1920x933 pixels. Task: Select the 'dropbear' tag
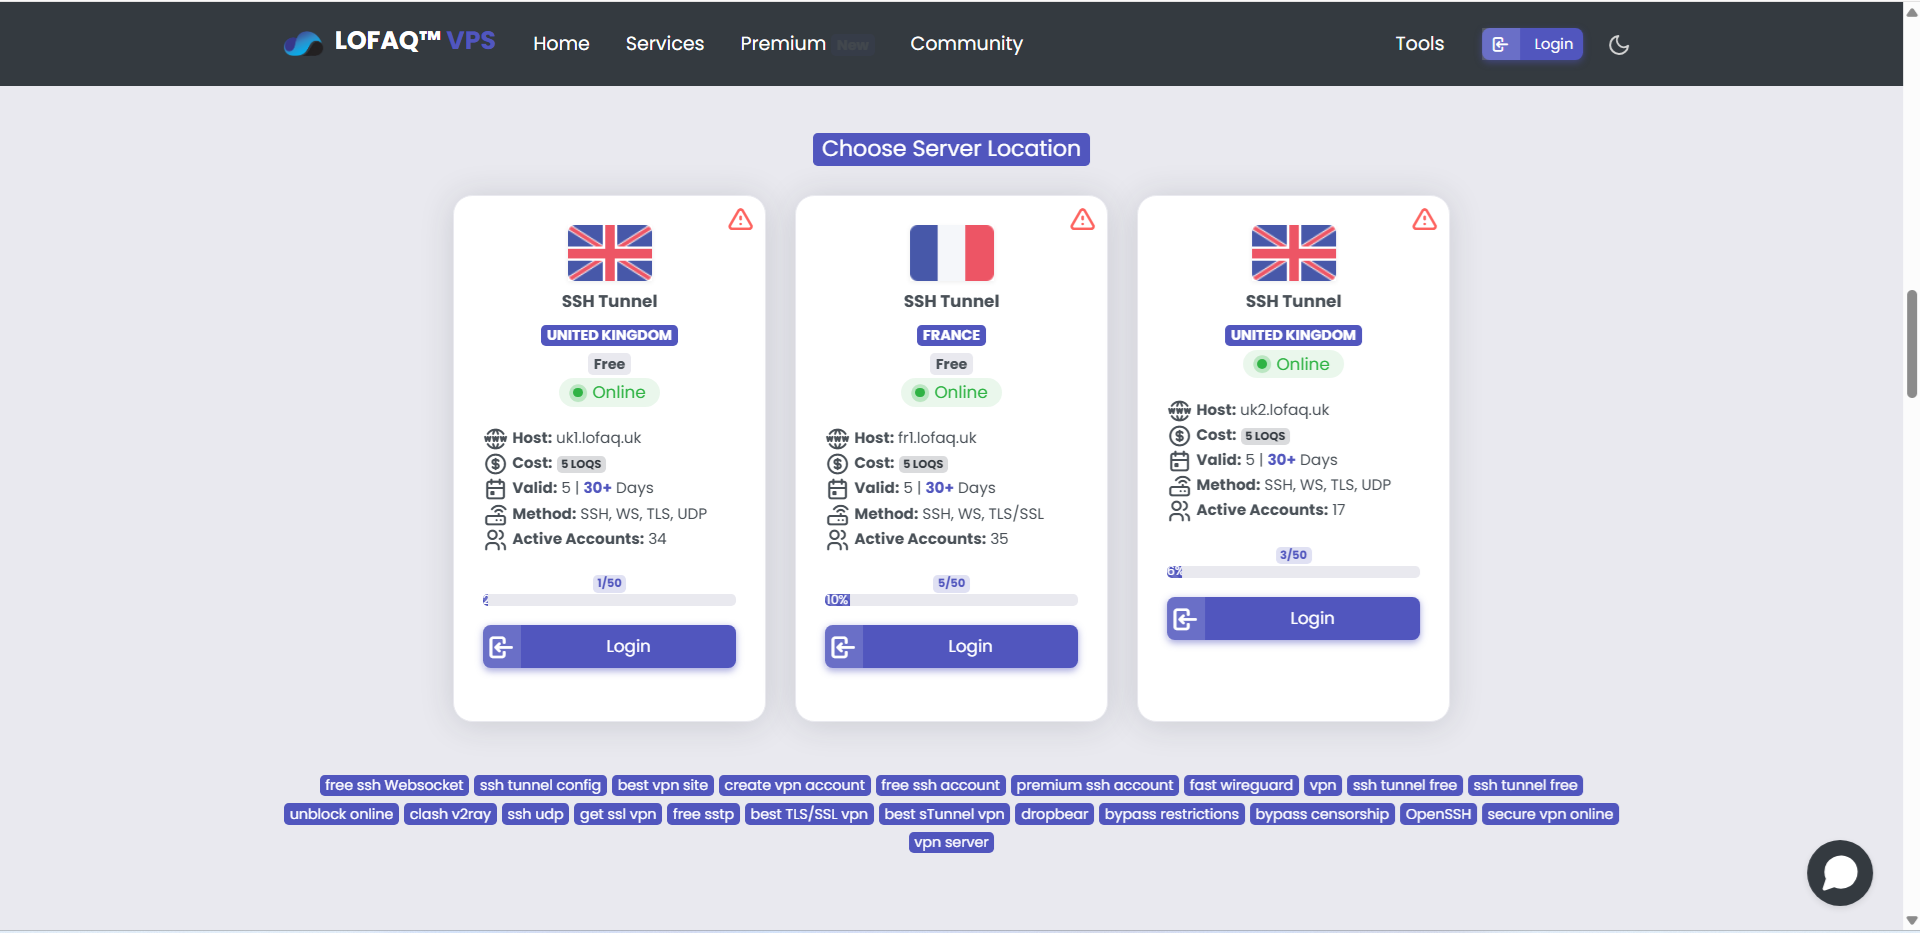pos(1054,814)
